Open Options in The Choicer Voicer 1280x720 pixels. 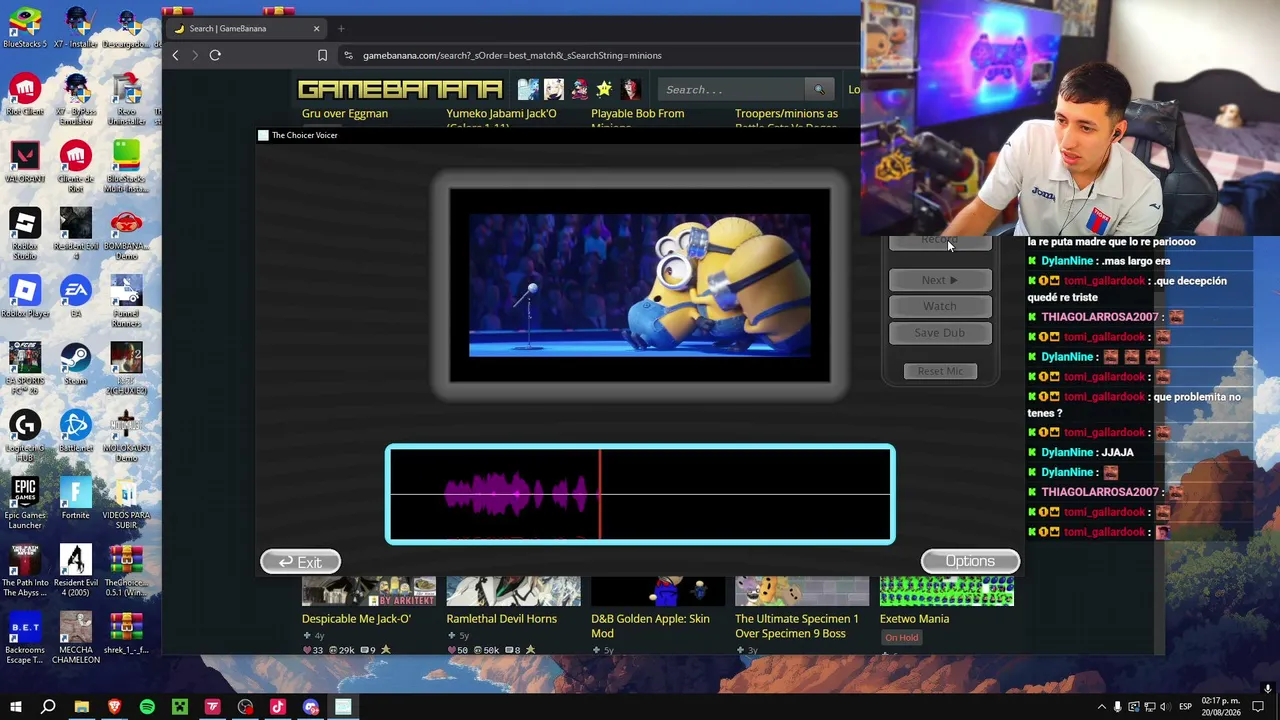pos(970,561)
